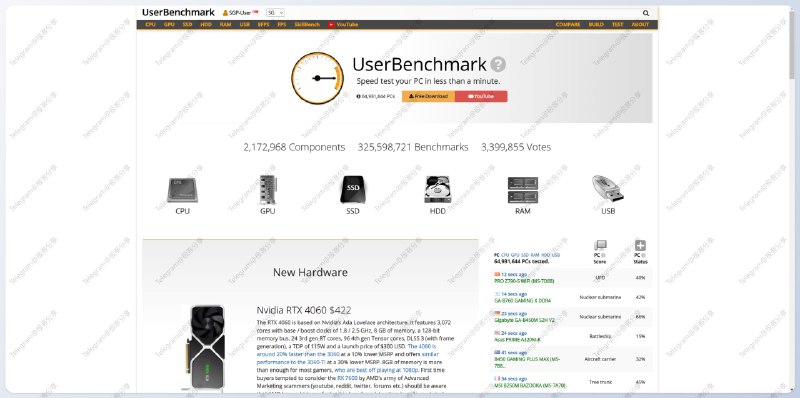Open the RAM memory sticks category icon
This screenshot has height=398, width=800.
[523, 190]
